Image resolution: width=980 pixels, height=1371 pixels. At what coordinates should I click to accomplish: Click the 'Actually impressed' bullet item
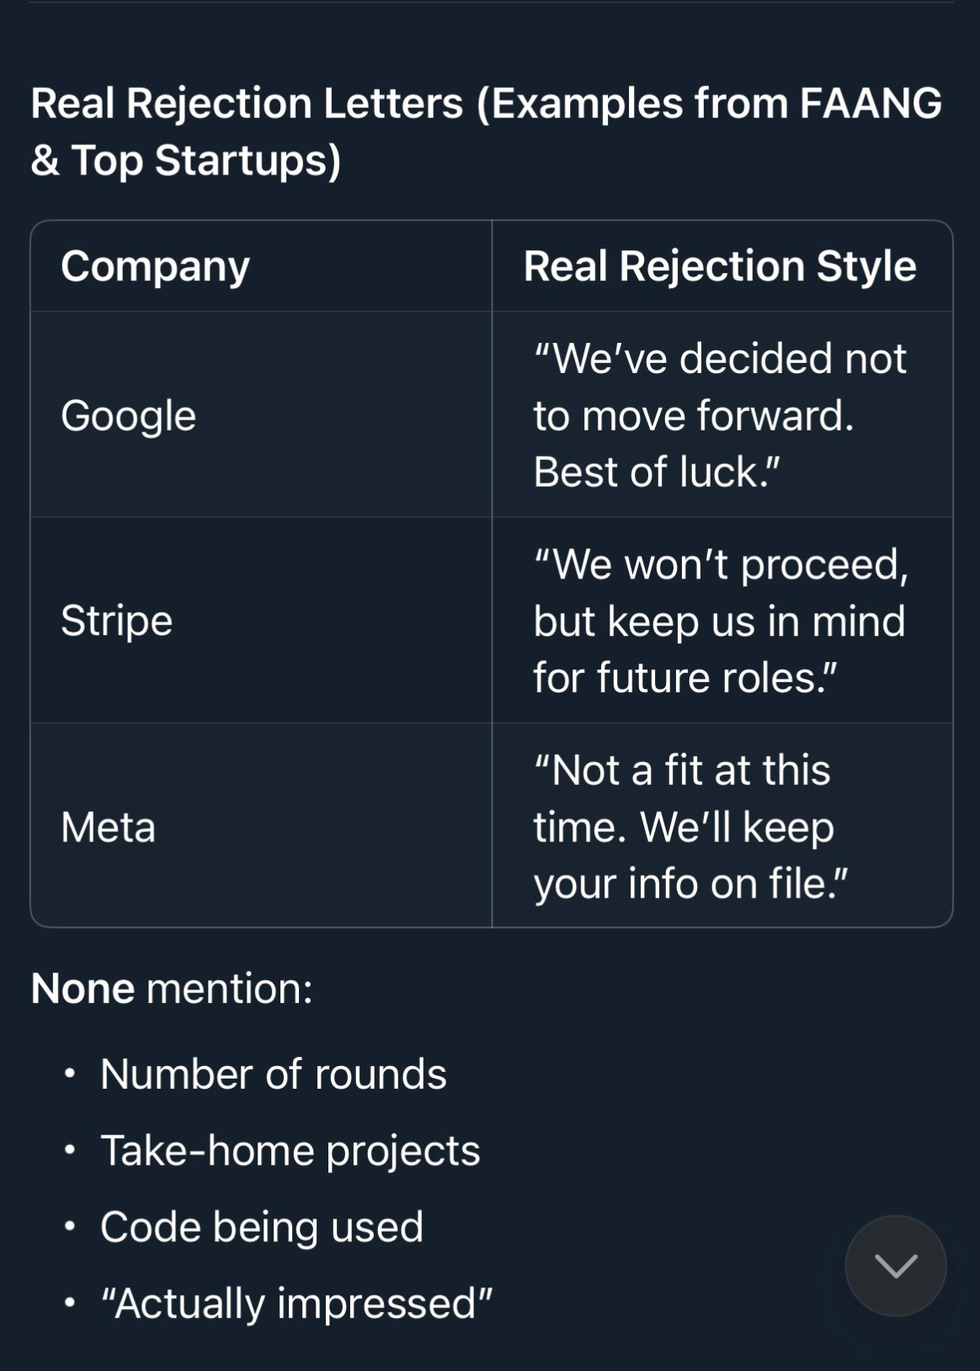(296, 1303)
